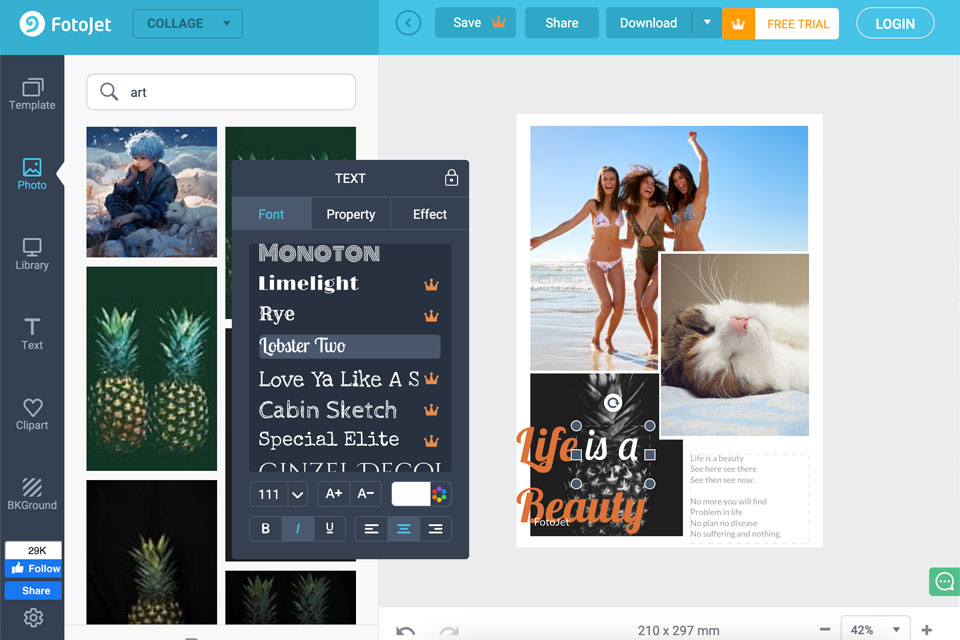The width and height of the screenshot is (960, 640).
Task: Click the sleeping cat photo in collage
Action: [735, 345]
